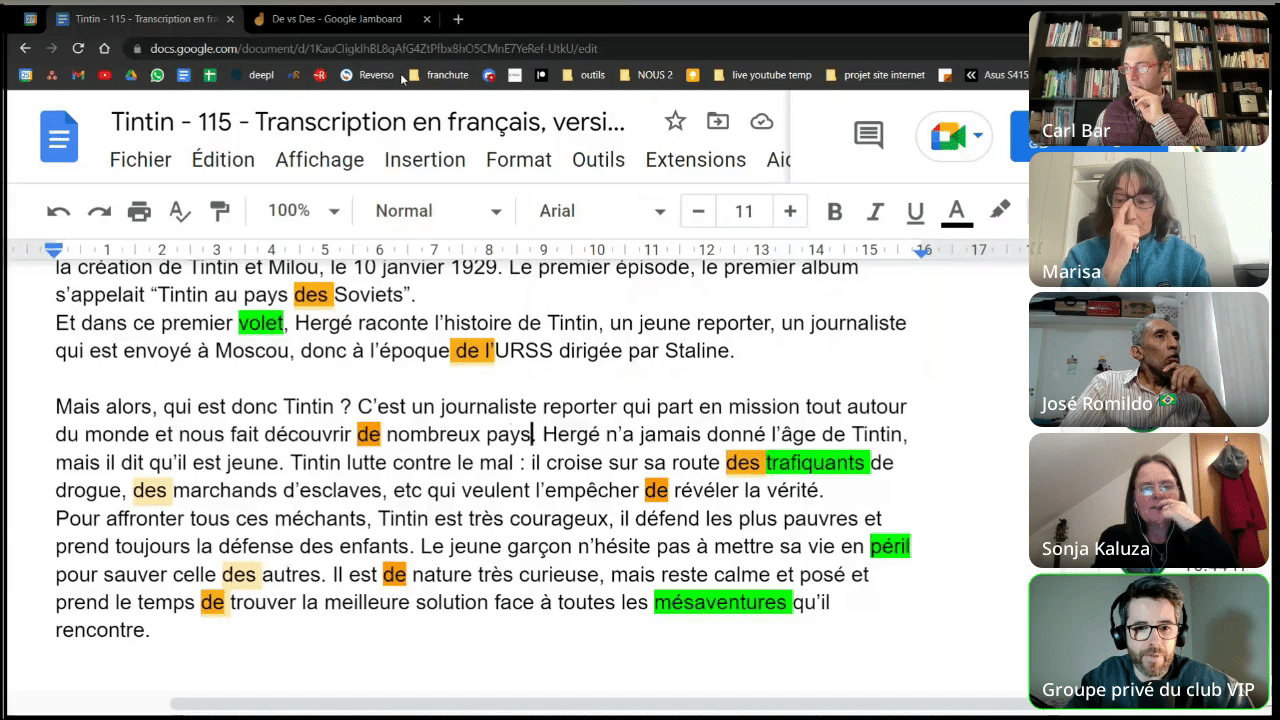This screenshot has height=720, width=1280.
Task: Open the WhatsApp bookmark icon
Action: [157, 75]
